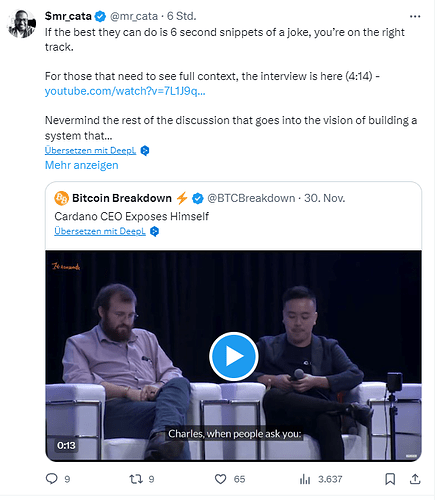Share the tweet with upload icon
This screenshot has width=444, height=500.
tap(415, 479)
